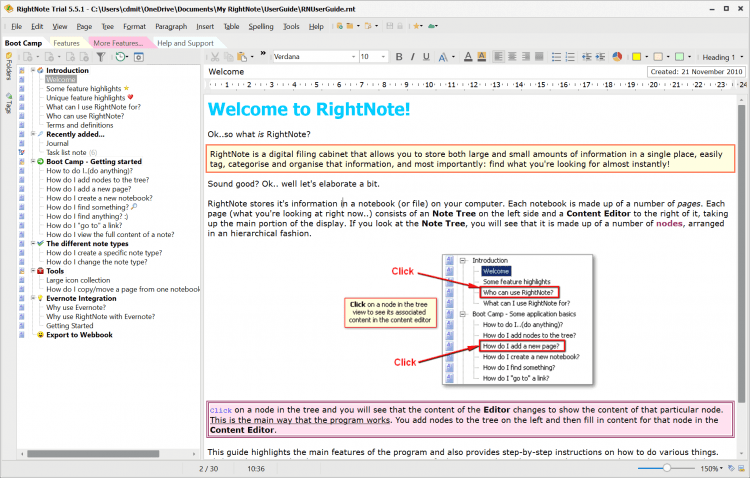Collapse the Boot Camp - Getting started node
This screenshot has height=478, width=750.
pos(33,162)
